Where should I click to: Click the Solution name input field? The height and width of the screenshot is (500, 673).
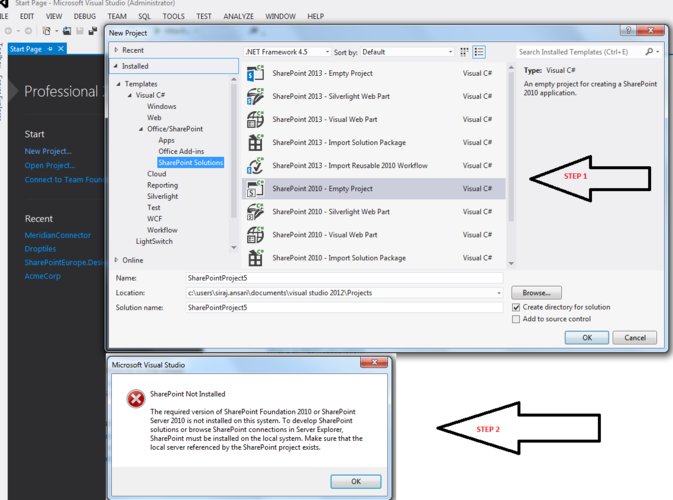coord(344,308)
